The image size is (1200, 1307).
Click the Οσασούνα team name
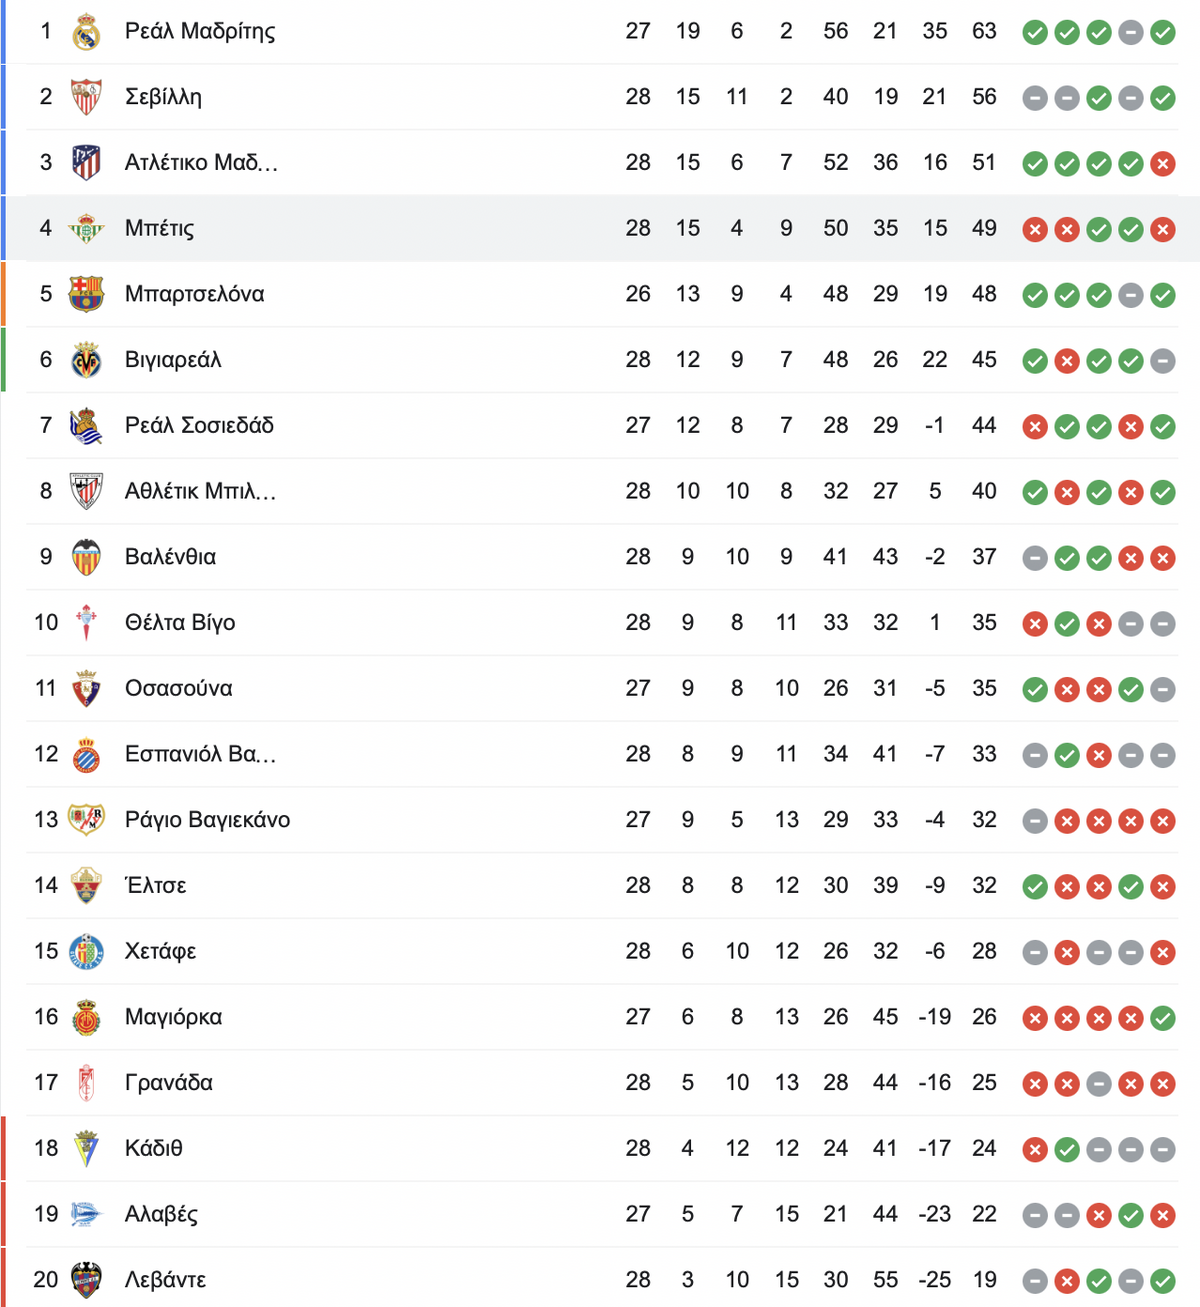pyautogui.click(x=179, y=688)
